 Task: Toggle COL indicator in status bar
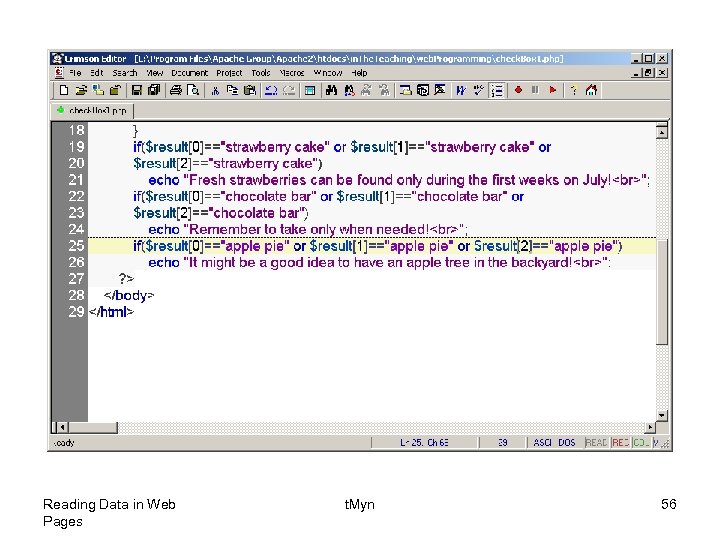click(x=641, y=443)
